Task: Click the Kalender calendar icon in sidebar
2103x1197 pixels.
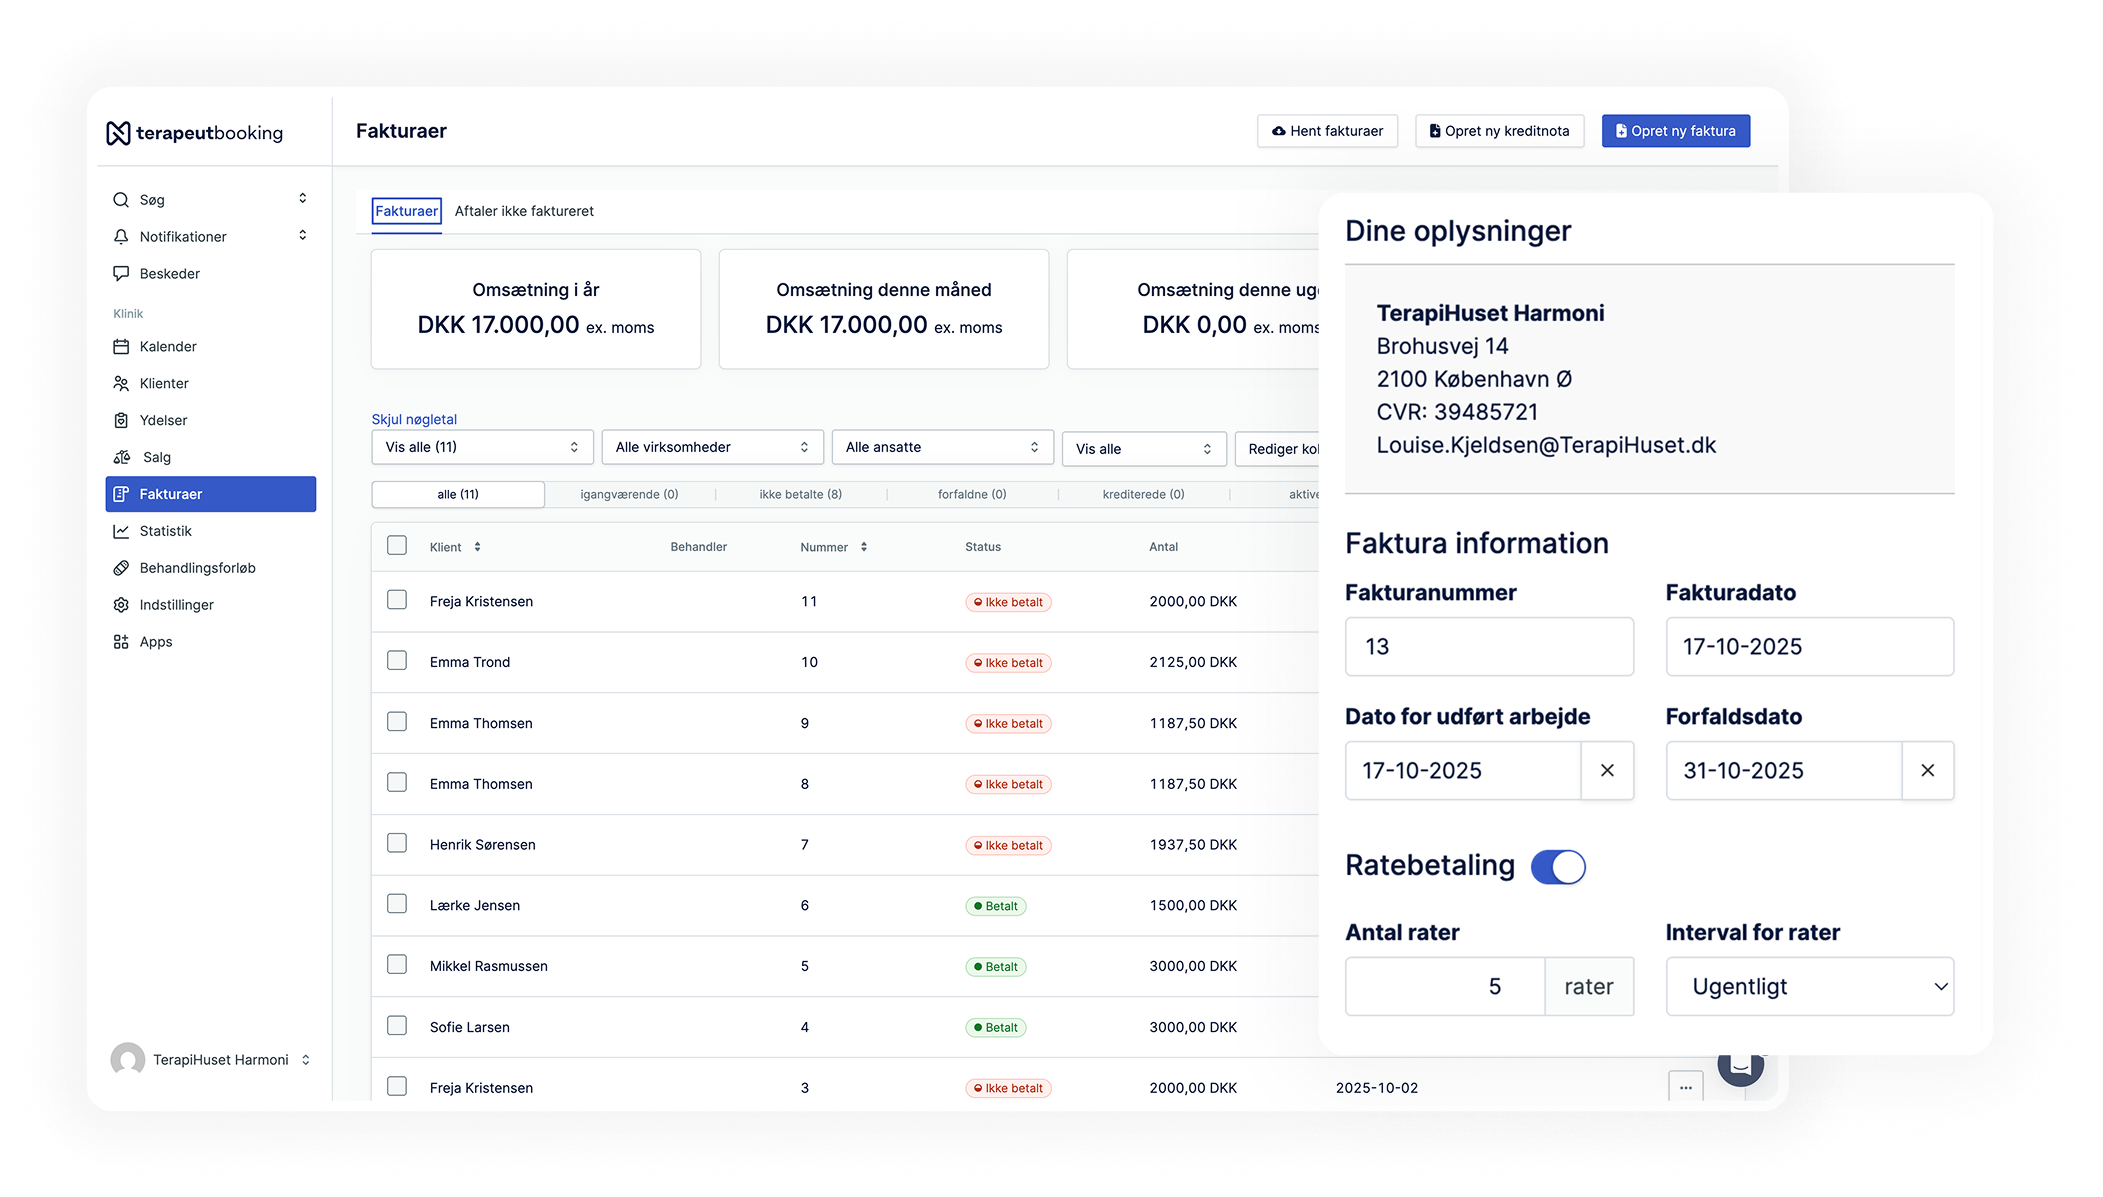Action: click(121, 347)
